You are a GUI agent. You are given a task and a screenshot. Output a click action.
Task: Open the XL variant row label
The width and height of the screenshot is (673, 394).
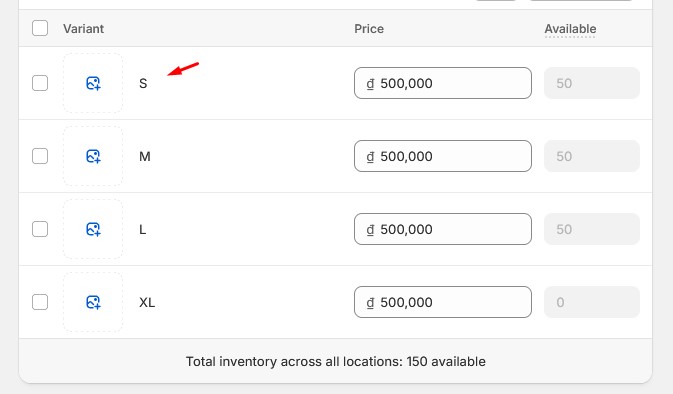click(x=147, y=302)
